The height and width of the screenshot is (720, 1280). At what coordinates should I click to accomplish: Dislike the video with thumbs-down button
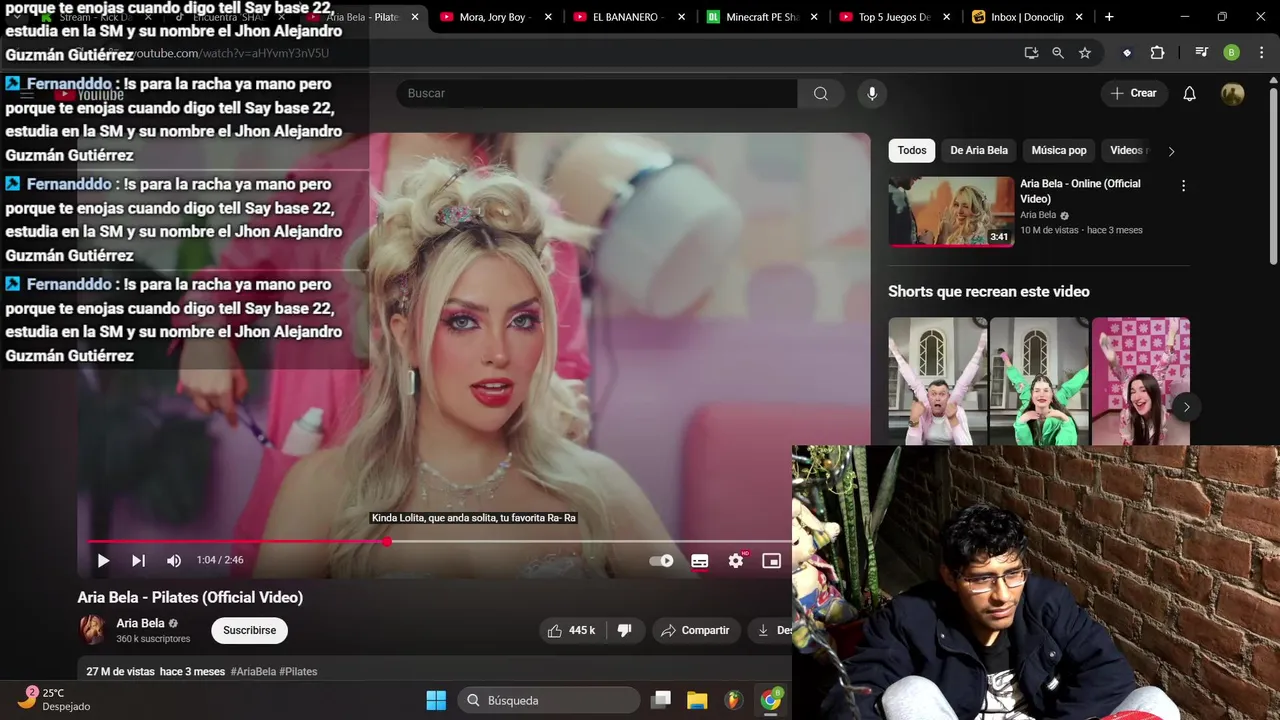click(x=624, y=630)
